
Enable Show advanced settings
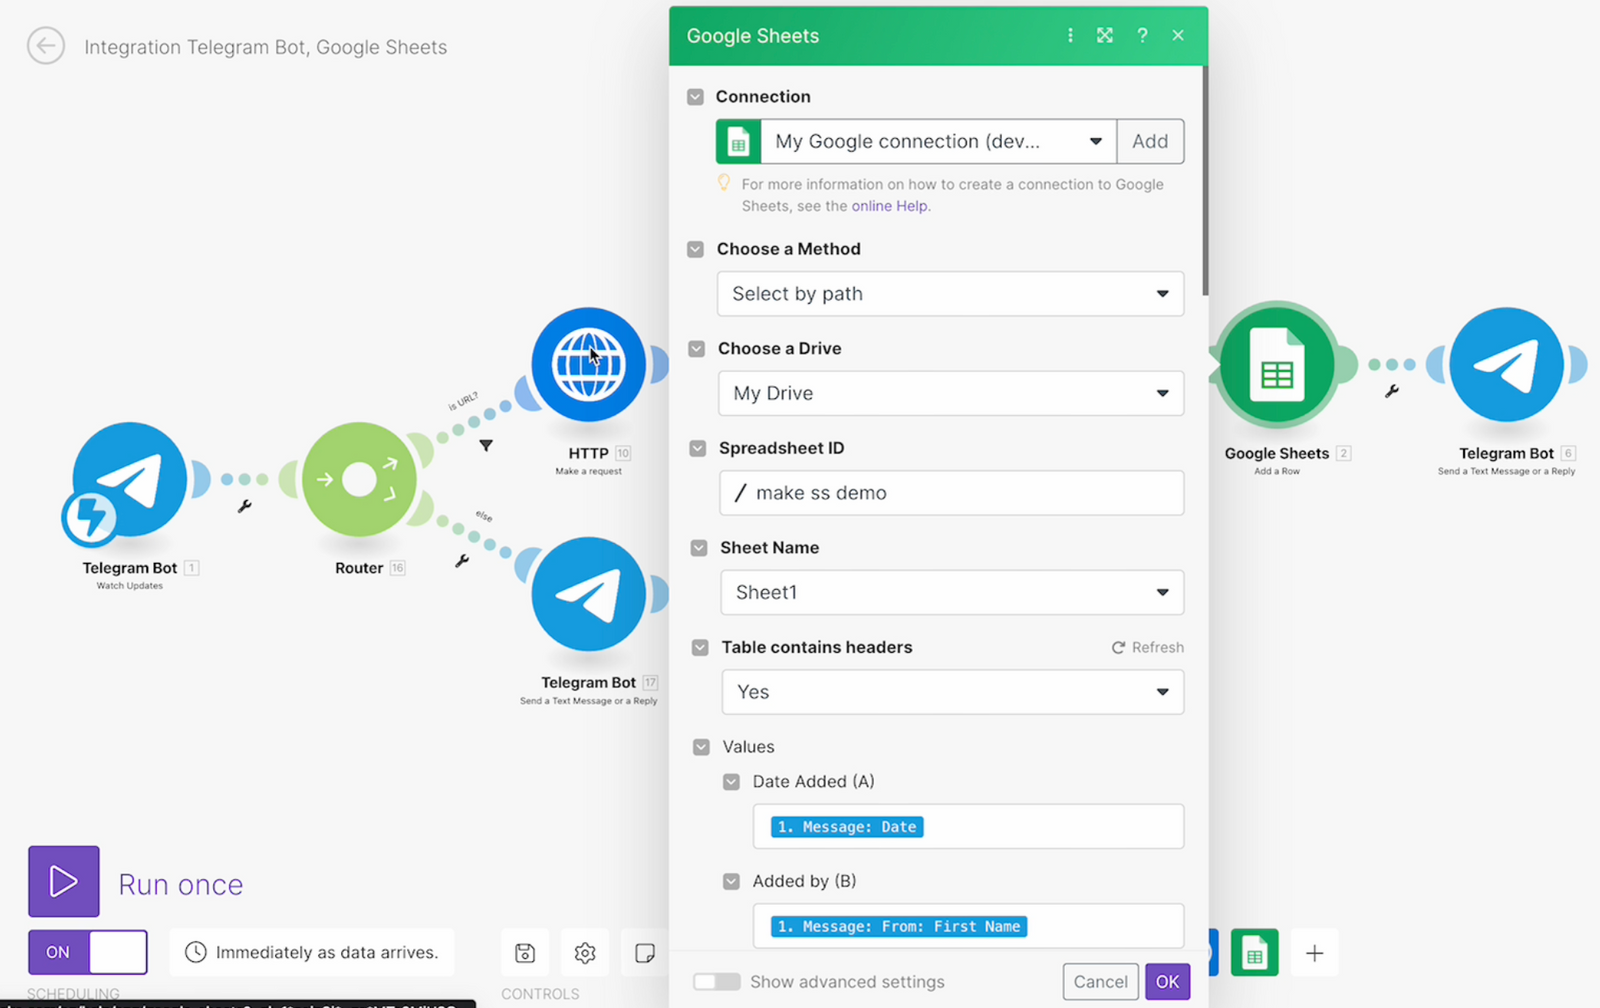[716, 982]
